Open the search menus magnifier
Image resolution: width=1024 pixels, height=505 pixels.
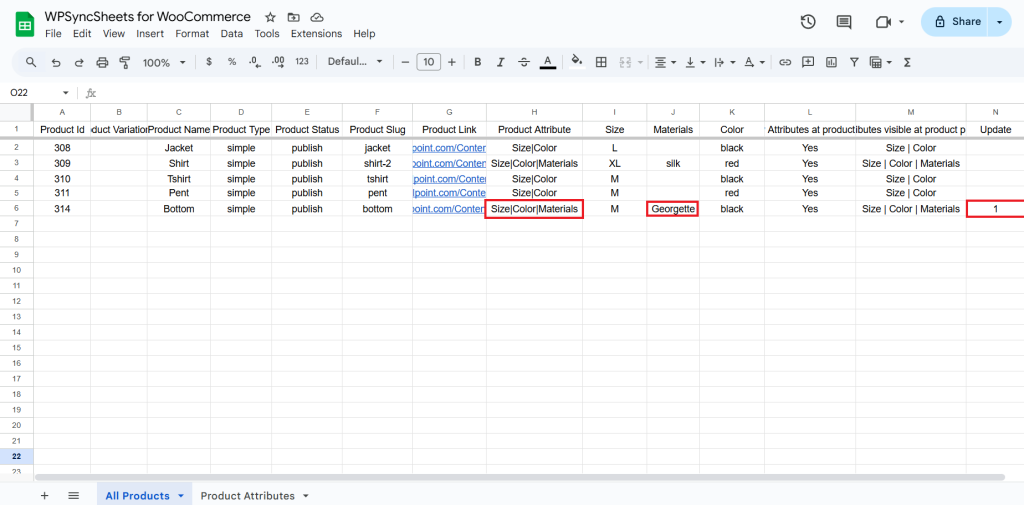(x=31, y=62)
